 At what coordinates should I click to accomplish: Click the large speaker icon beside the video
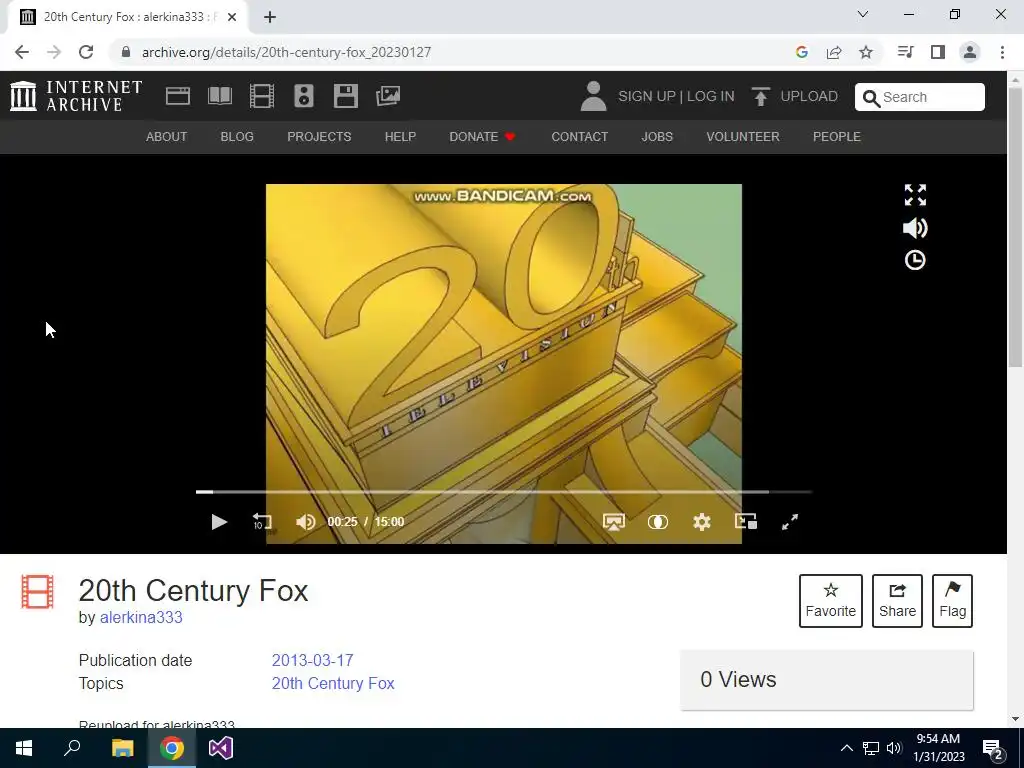(x=915, y=228)
